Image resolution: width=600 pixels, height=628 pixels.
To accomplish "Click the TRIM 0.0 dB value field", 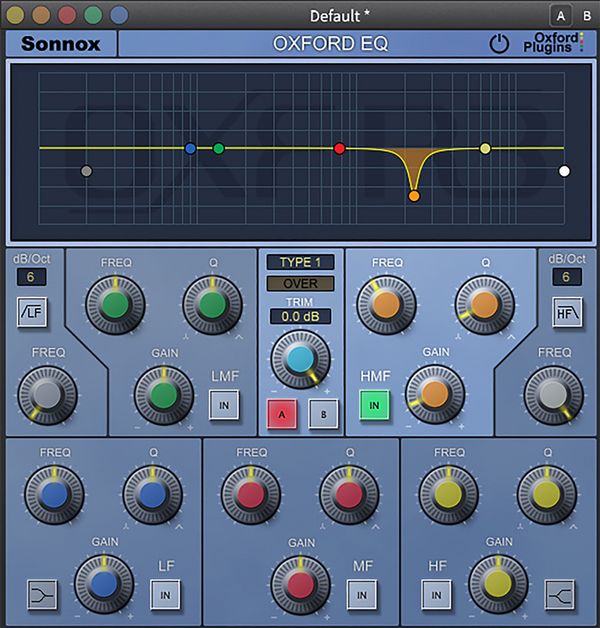I will pyautogui.click(x=300, y=316).
